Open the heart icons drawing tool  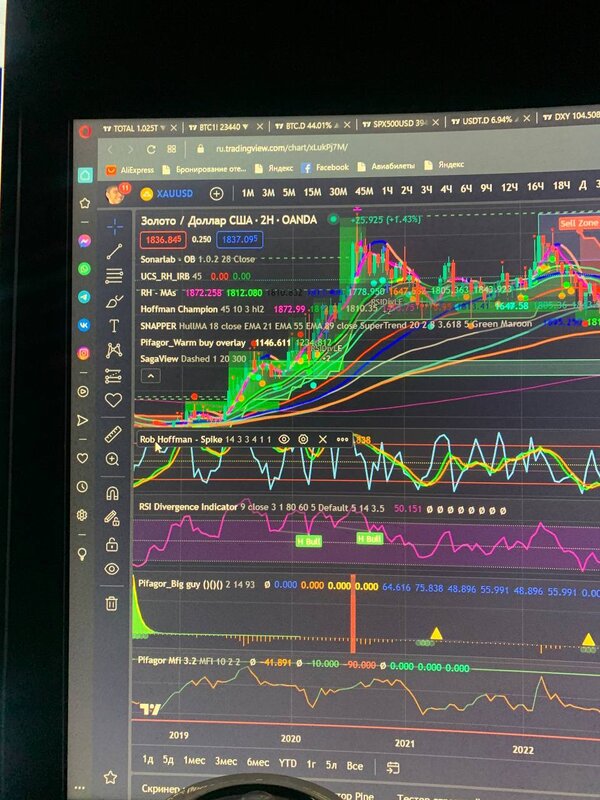113,400
